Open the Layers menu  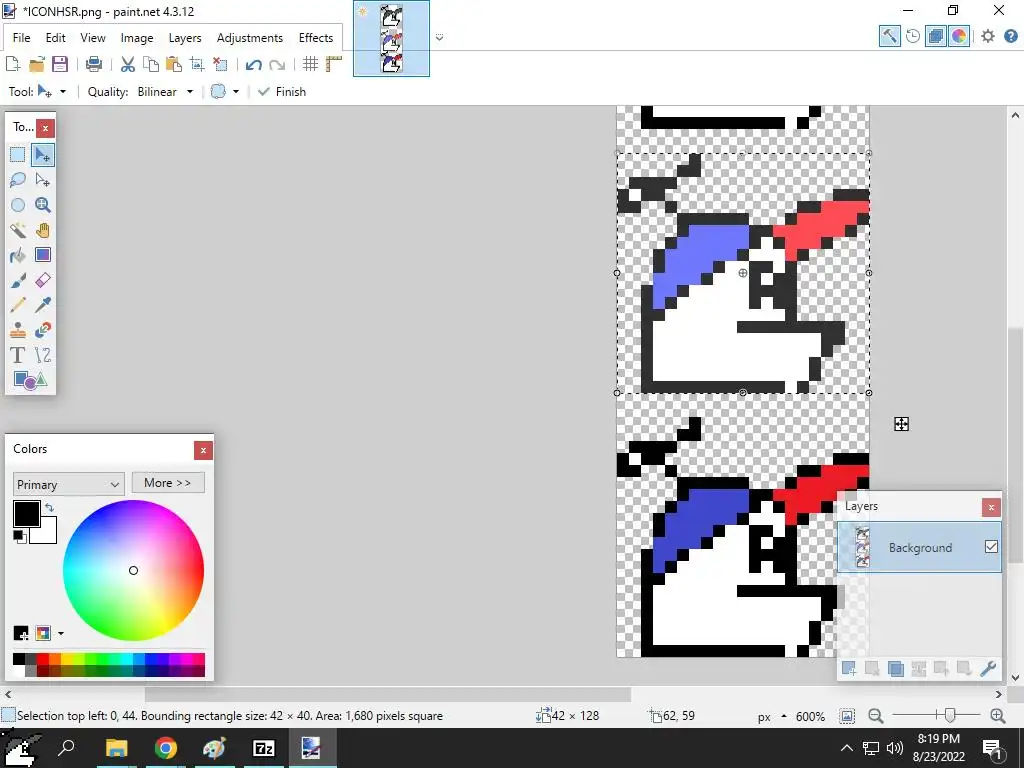click(185, 38)
